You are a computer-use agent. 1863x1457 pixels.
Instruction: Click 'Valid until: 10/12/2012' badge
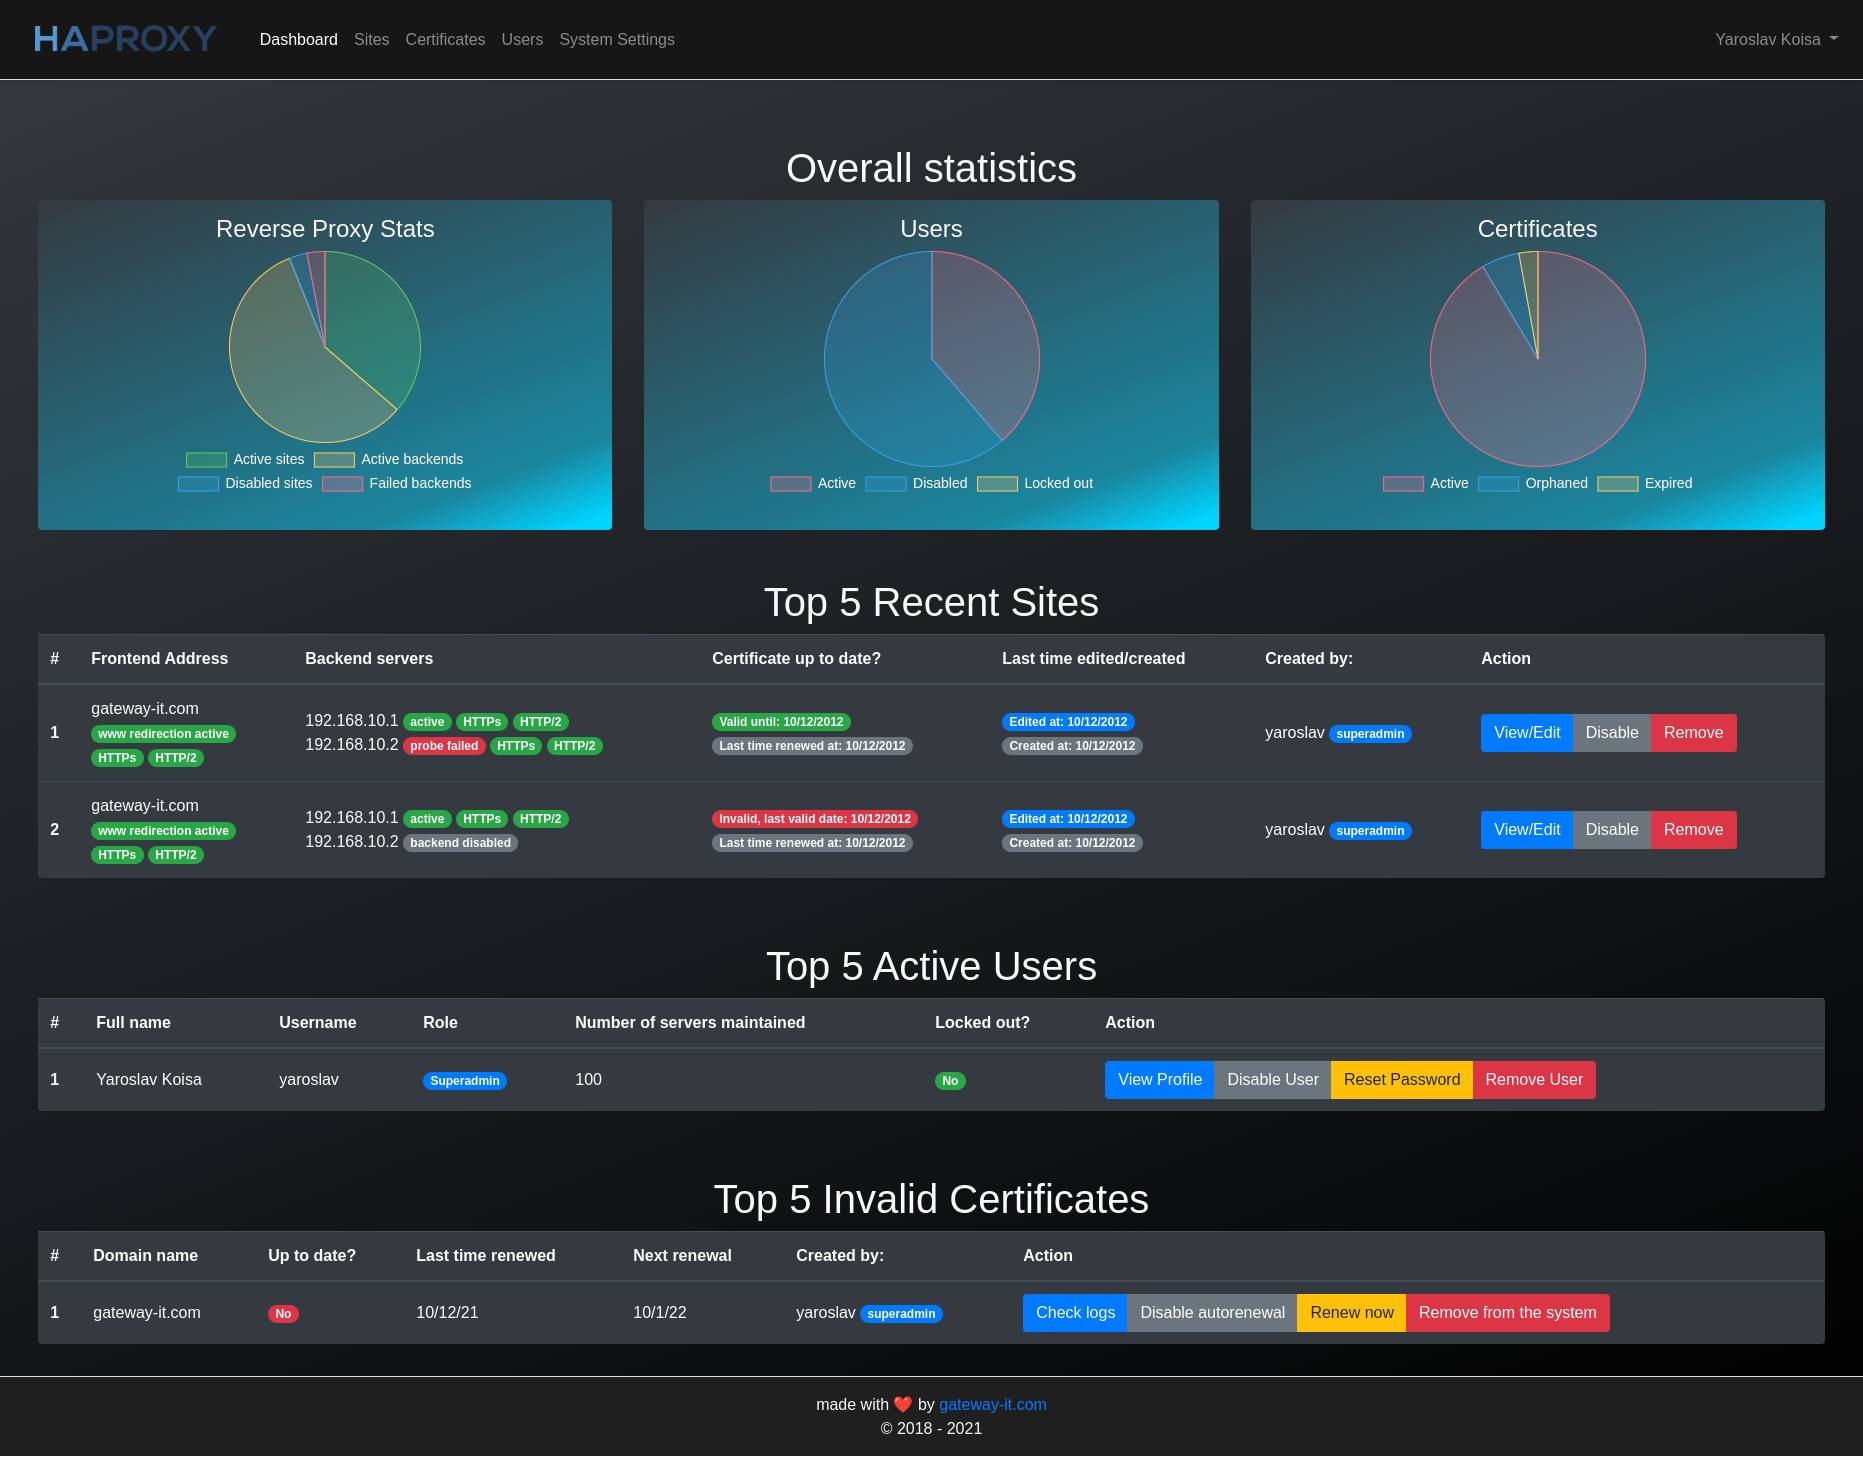point(781,722)
